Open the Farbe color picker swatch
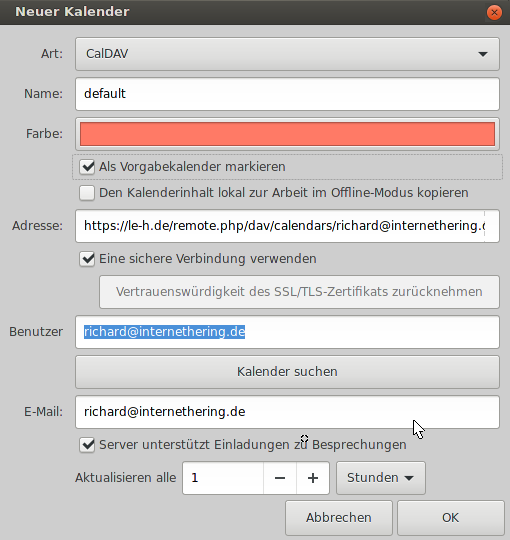This screenshot has height=540, width=510. point(287,134)
